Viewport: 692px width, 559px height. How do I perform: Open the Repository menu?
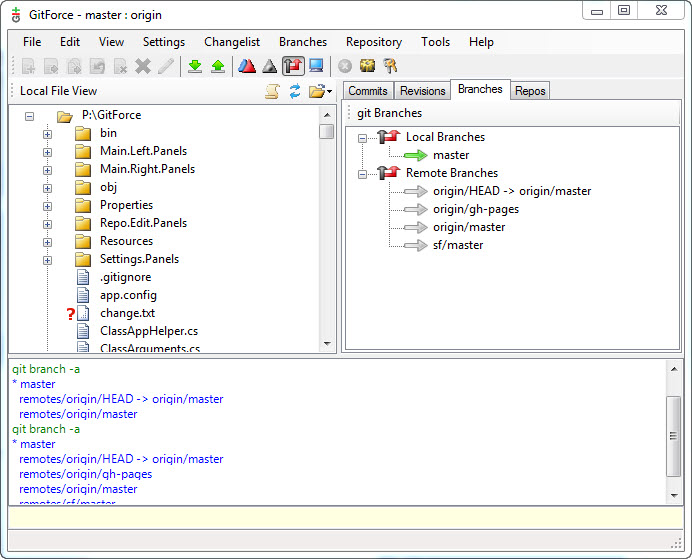tap(374, 42)
